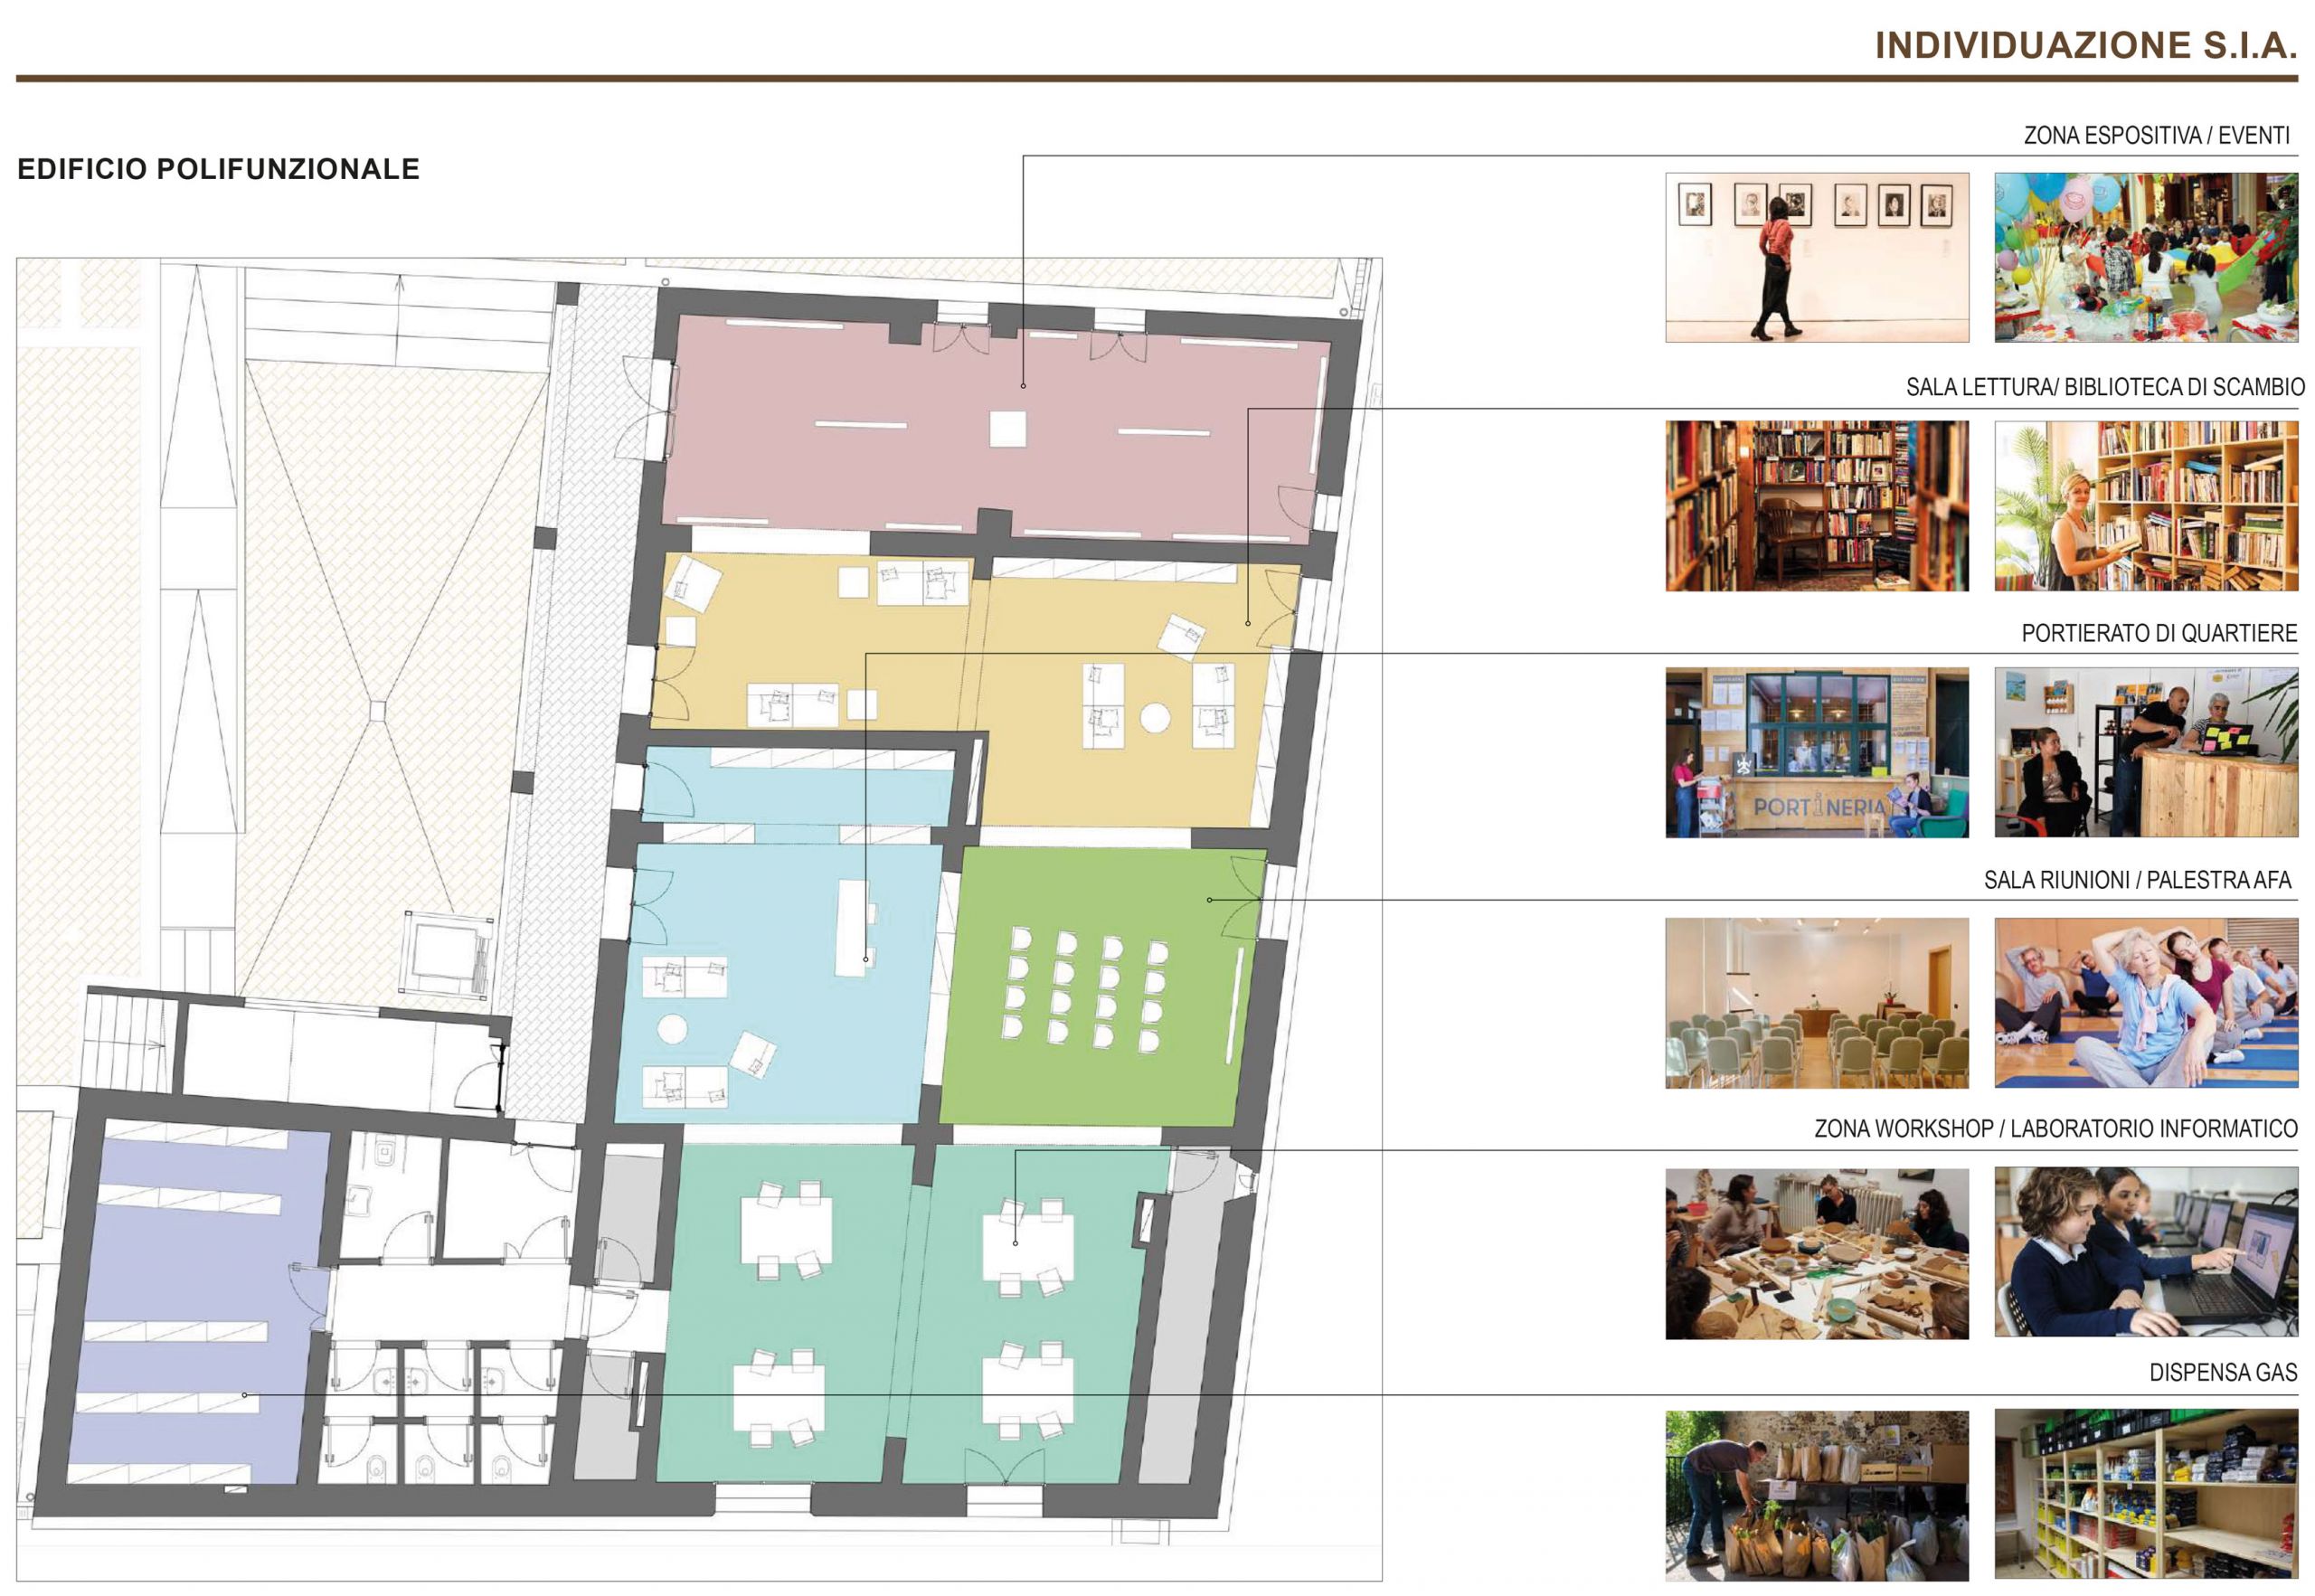
Task: Open the pantry shelves photo
Action: tap(2146, 1494)
